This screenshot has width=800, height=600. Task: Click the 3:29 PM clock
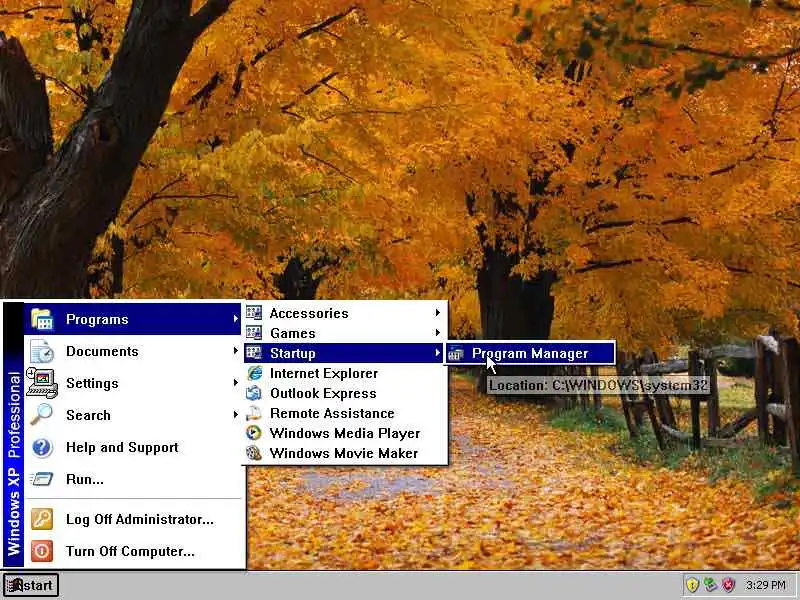point(765,585)
